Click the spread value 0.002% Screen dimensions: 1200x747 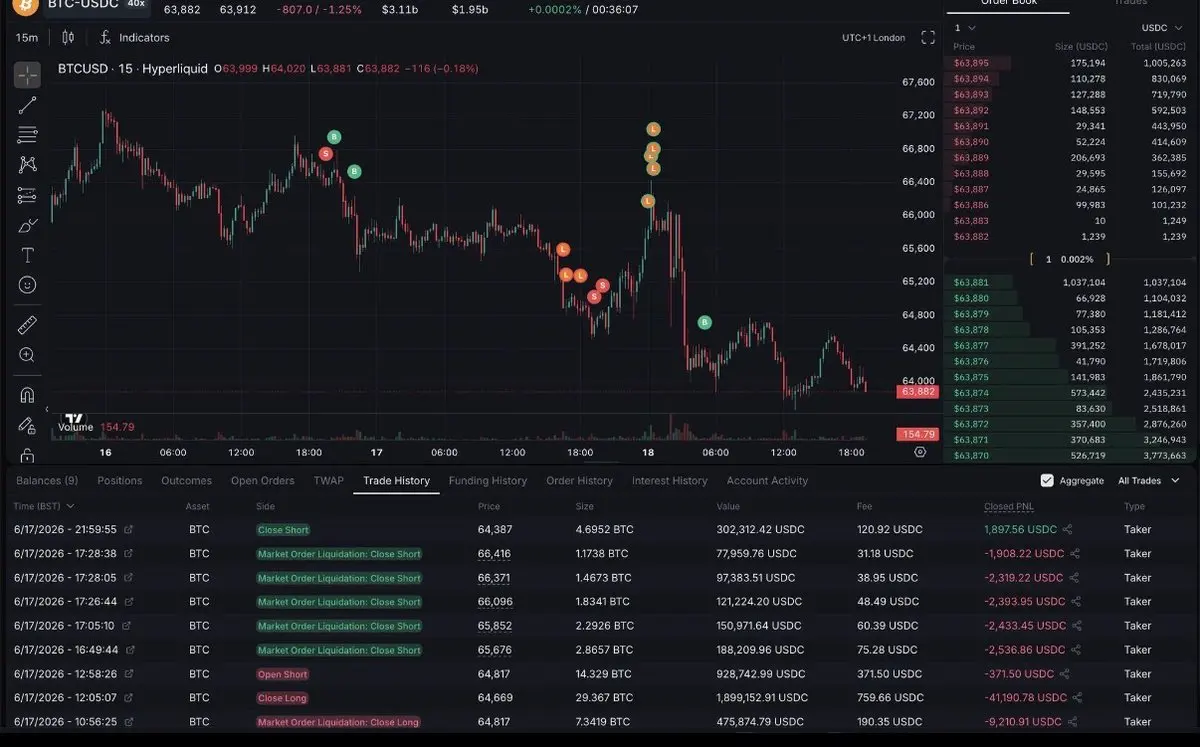[1079, 259]
